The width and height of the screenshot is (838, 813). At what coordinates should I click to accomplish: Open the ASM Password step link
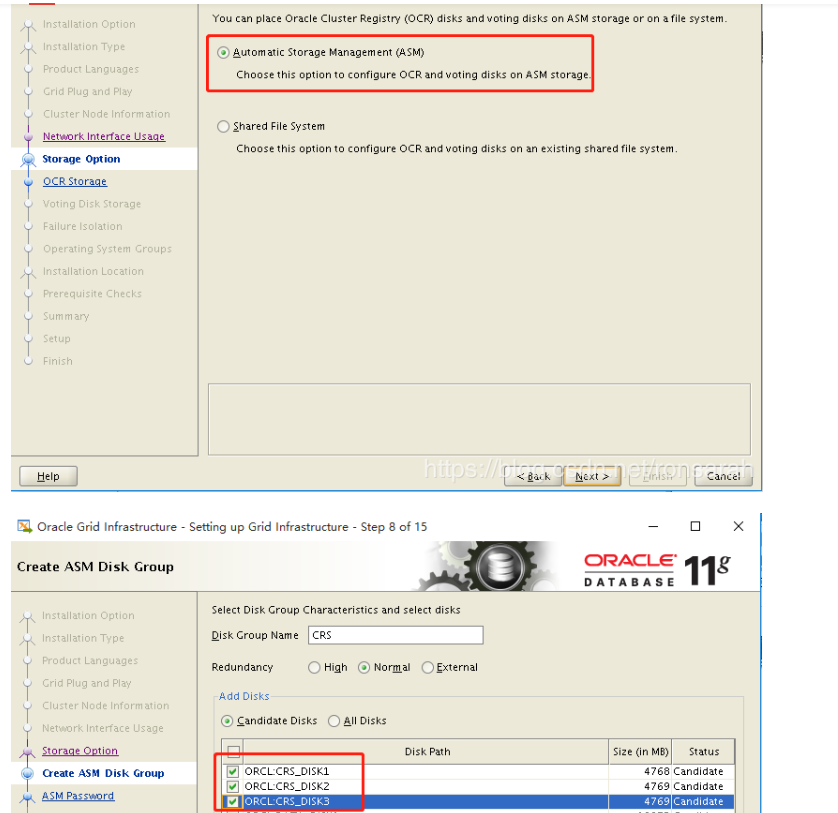click(x=78, y=795)
